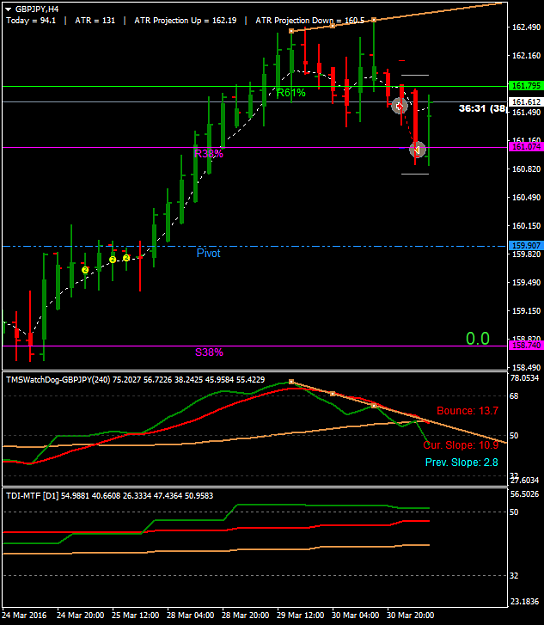Click the '29 Mar 12:00' time axis label

(x=300, y=615)
